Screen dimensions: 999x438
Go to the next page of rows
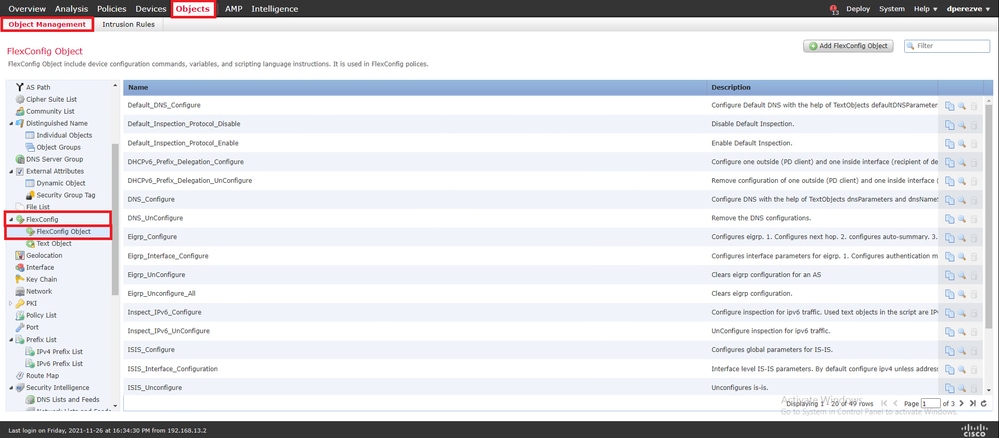click(961, 403)
